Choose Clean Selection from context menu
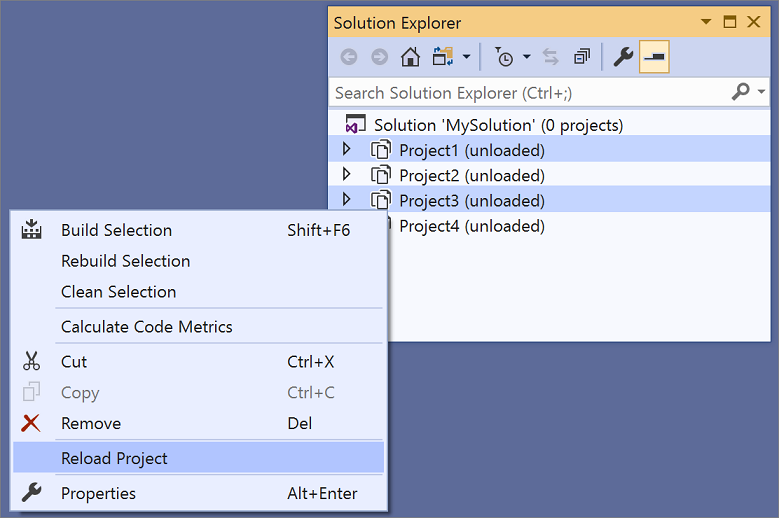 click(x=199, y=292)
